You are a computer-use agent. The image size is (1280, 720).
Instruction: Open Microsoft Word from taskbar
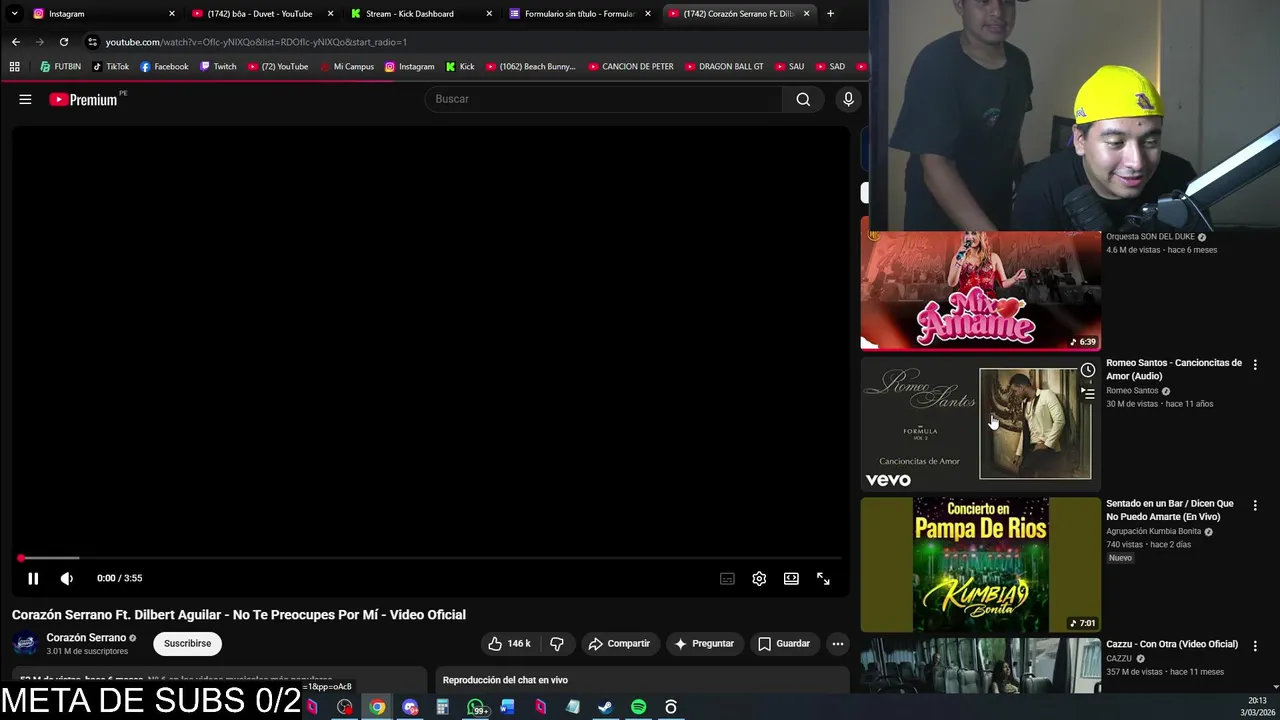(507, 707)
